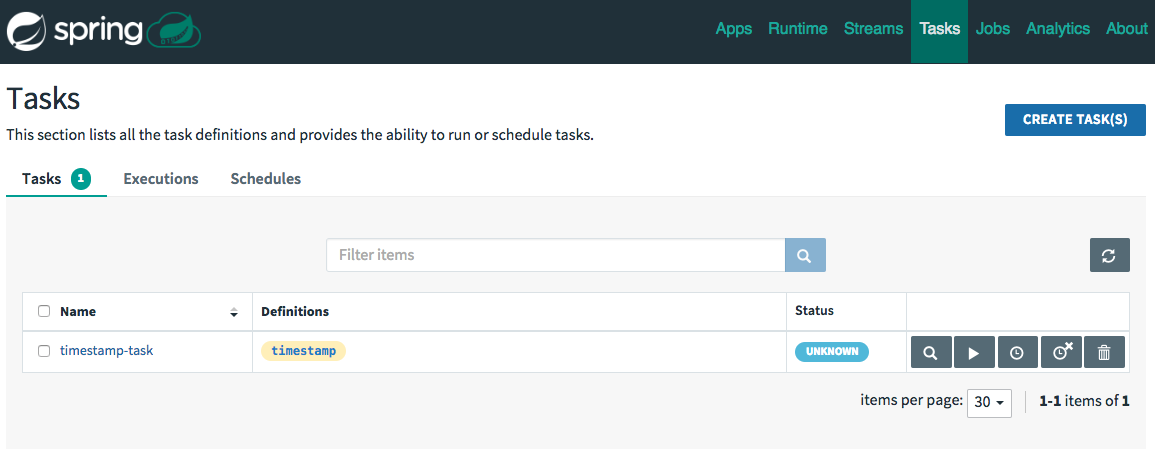Click the CREATE TASK(S) button

[1075, 119]
